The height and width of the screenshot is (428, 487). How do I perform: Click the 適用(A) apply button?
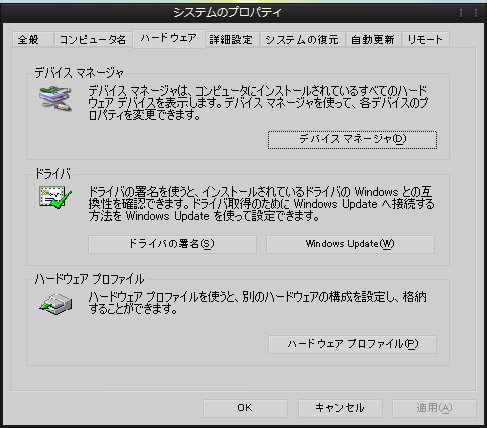click(434, 408)
